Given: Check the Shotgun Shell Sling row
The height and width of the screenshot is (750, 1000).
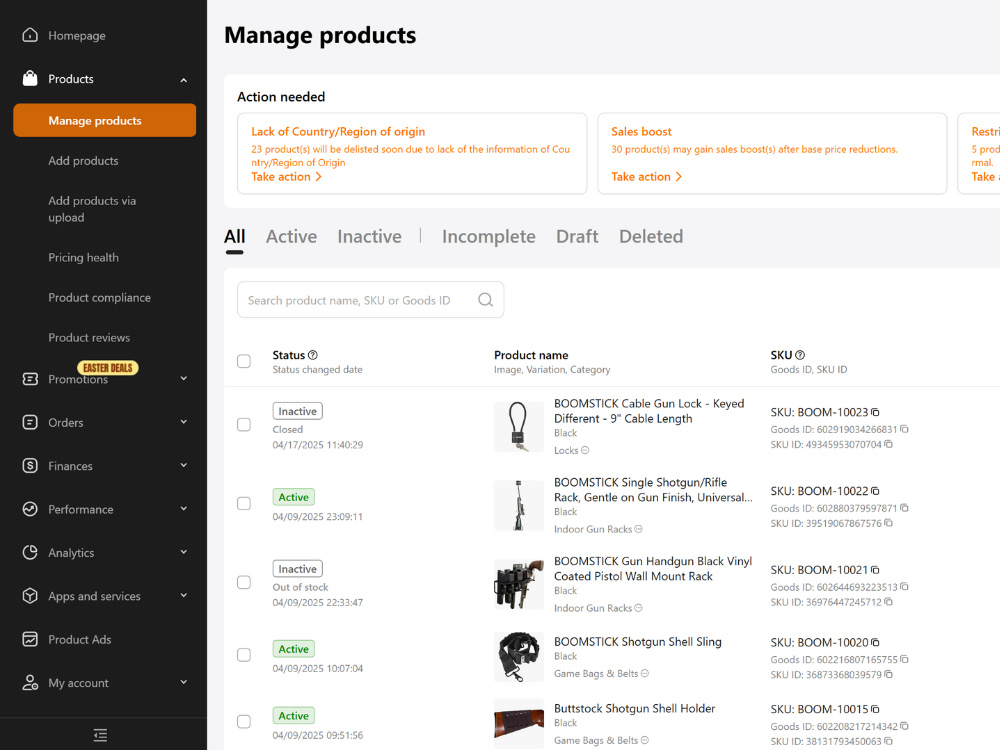Looking at the screenshot, I should [x=244, y=655].
